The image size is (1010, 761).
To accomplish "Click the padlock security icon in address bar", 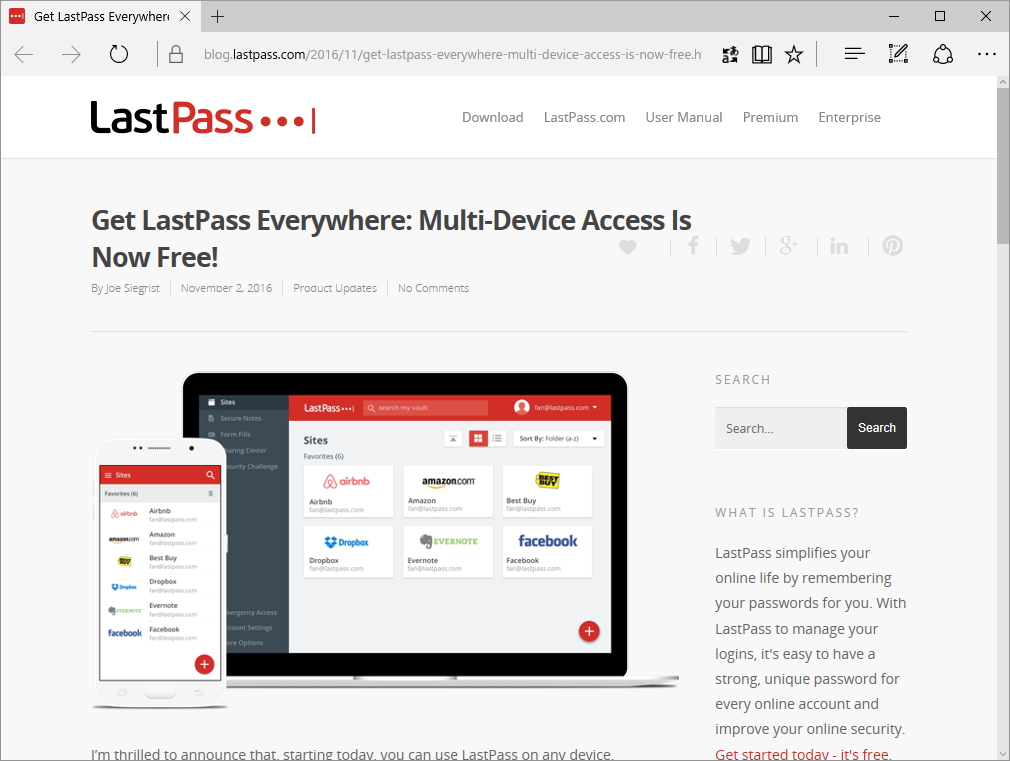I will tap(176, 54).
